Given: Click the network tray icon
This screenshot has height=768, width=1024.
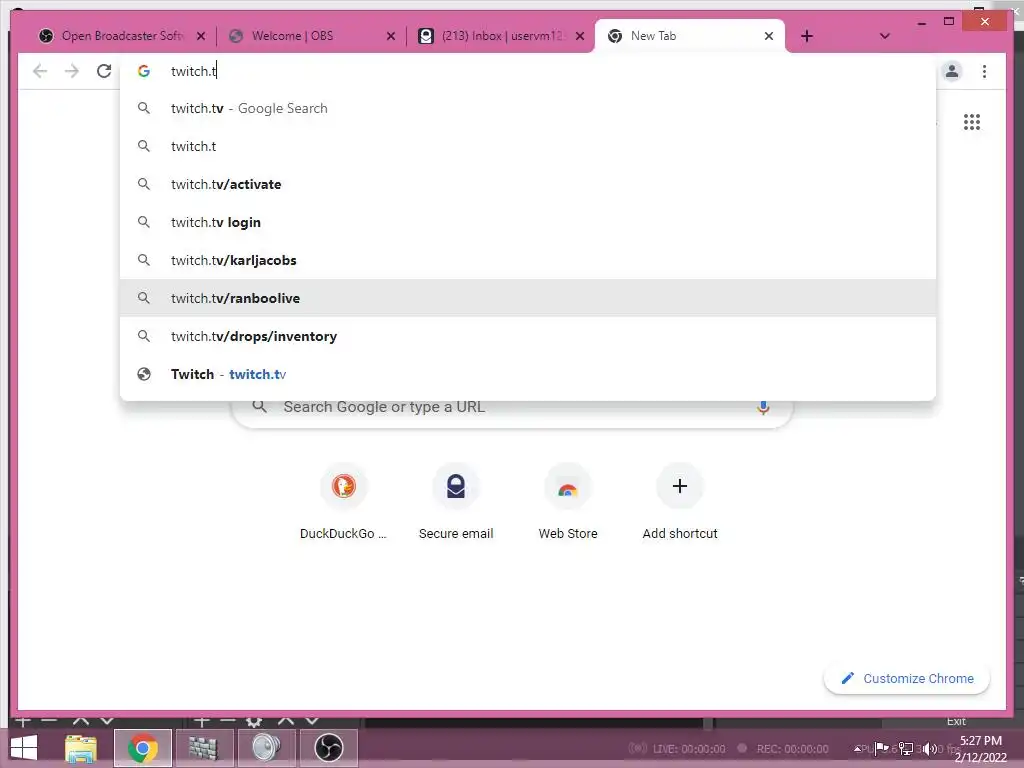Looking at the screenshot, I should point(906,748).
